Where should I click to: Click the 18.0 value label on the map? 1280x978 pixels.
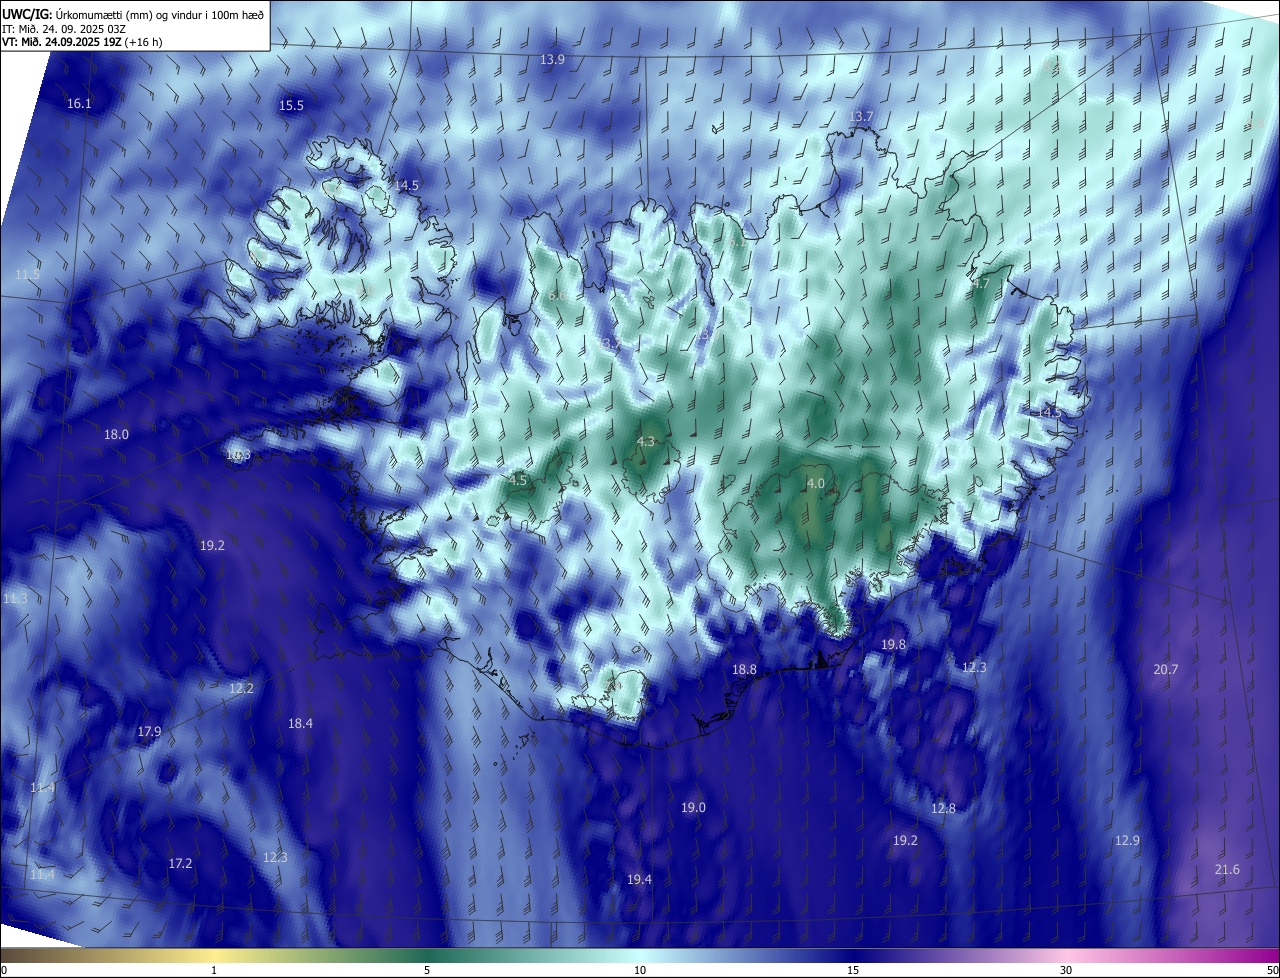116,434
